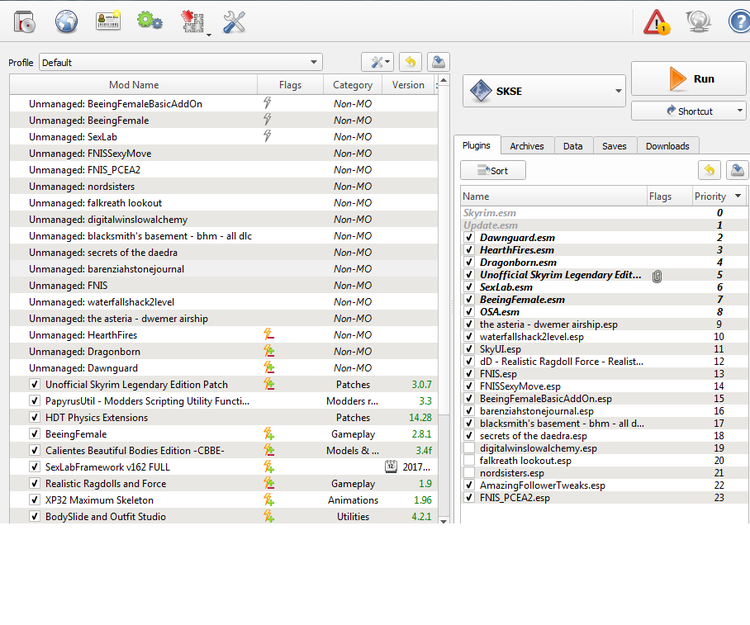Sort plugins by Name column header
Screen dimensions: 750x625
pos(554,196)
